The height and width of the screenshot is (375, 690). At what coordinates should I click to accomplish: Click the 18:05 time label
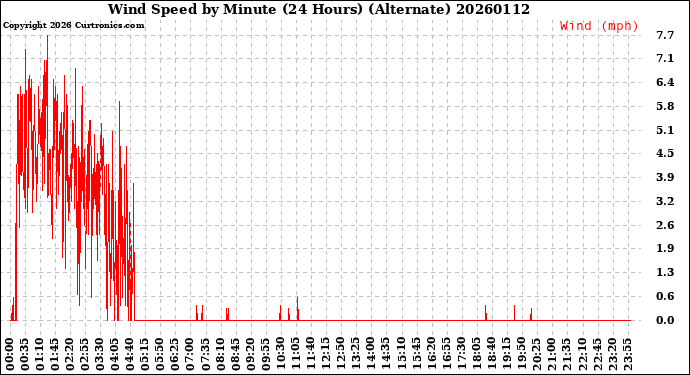(x=477, y=354)
